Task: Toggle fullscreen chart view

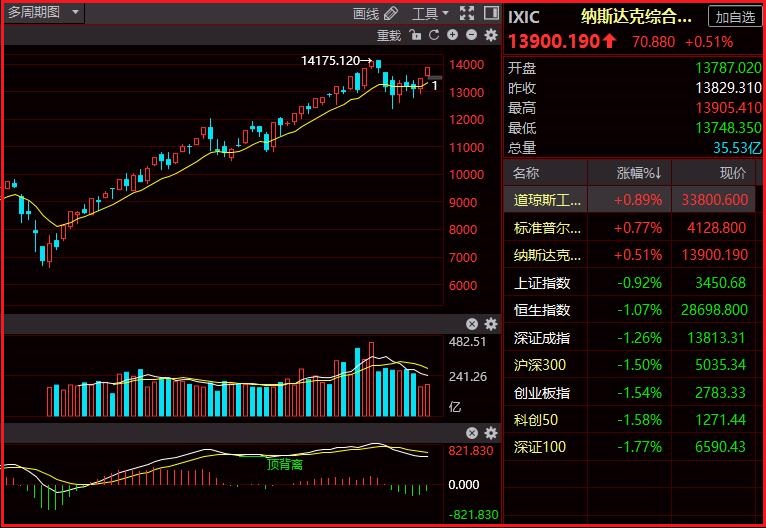Action: [x=467, y=13]
